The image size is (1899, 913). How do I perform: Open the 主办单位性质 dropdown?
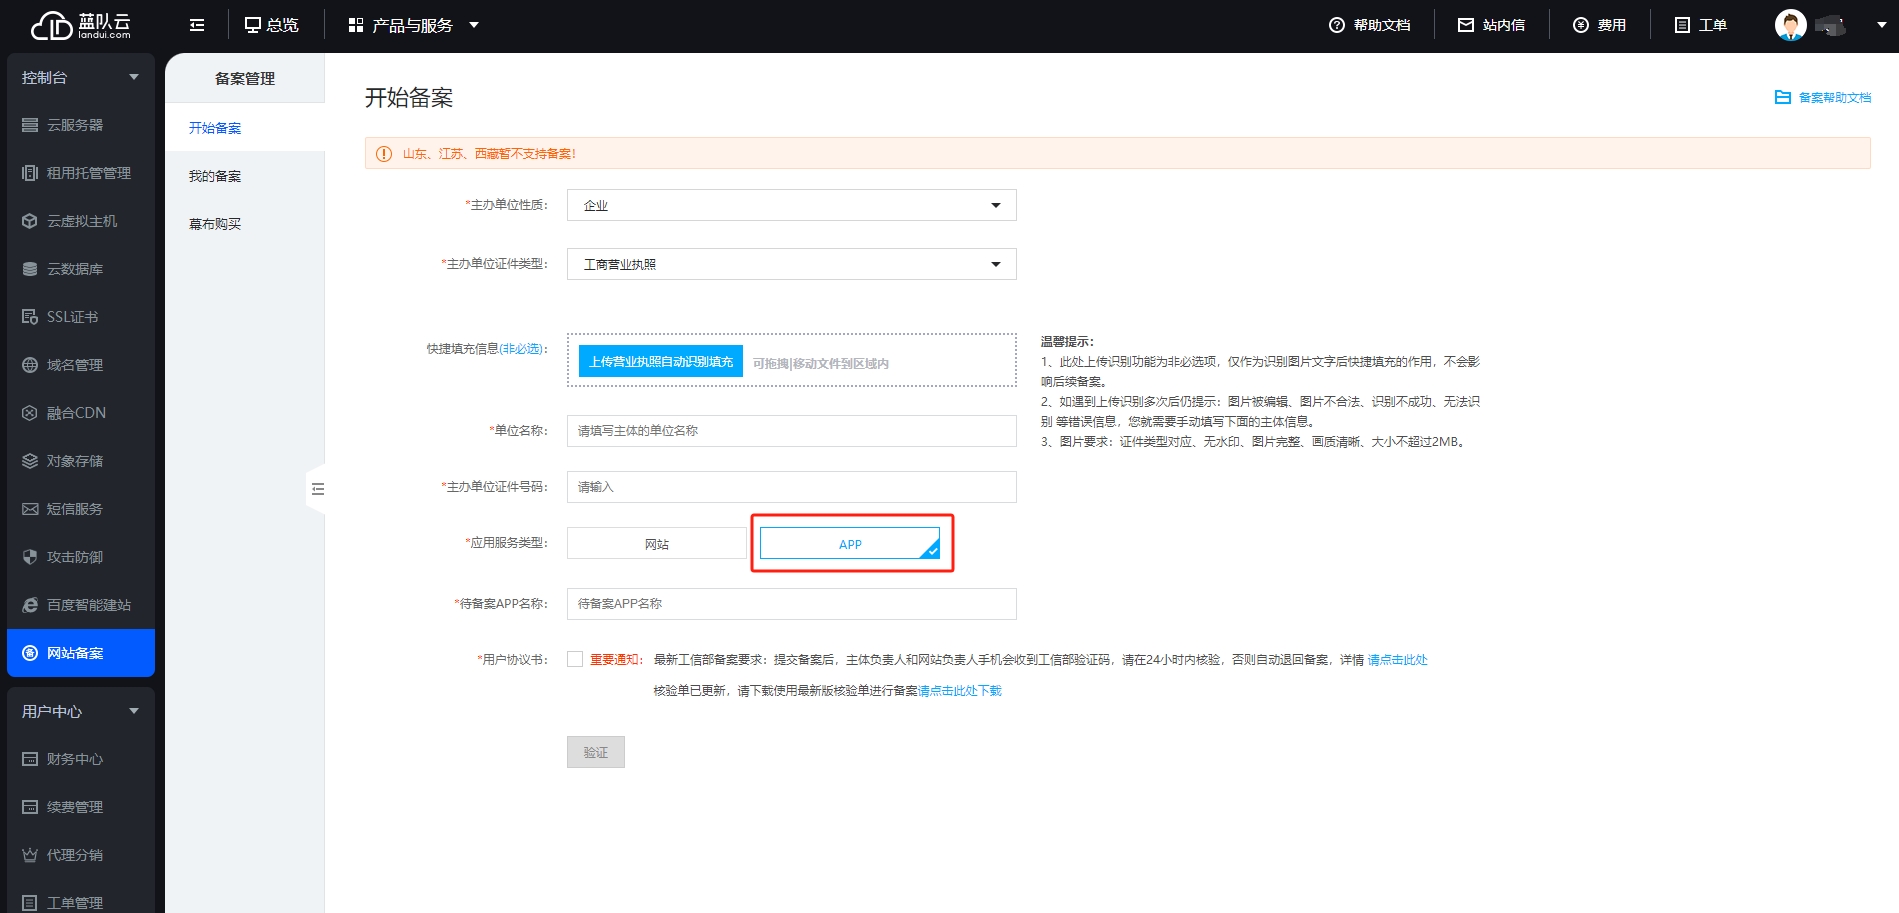click(791, 205)
